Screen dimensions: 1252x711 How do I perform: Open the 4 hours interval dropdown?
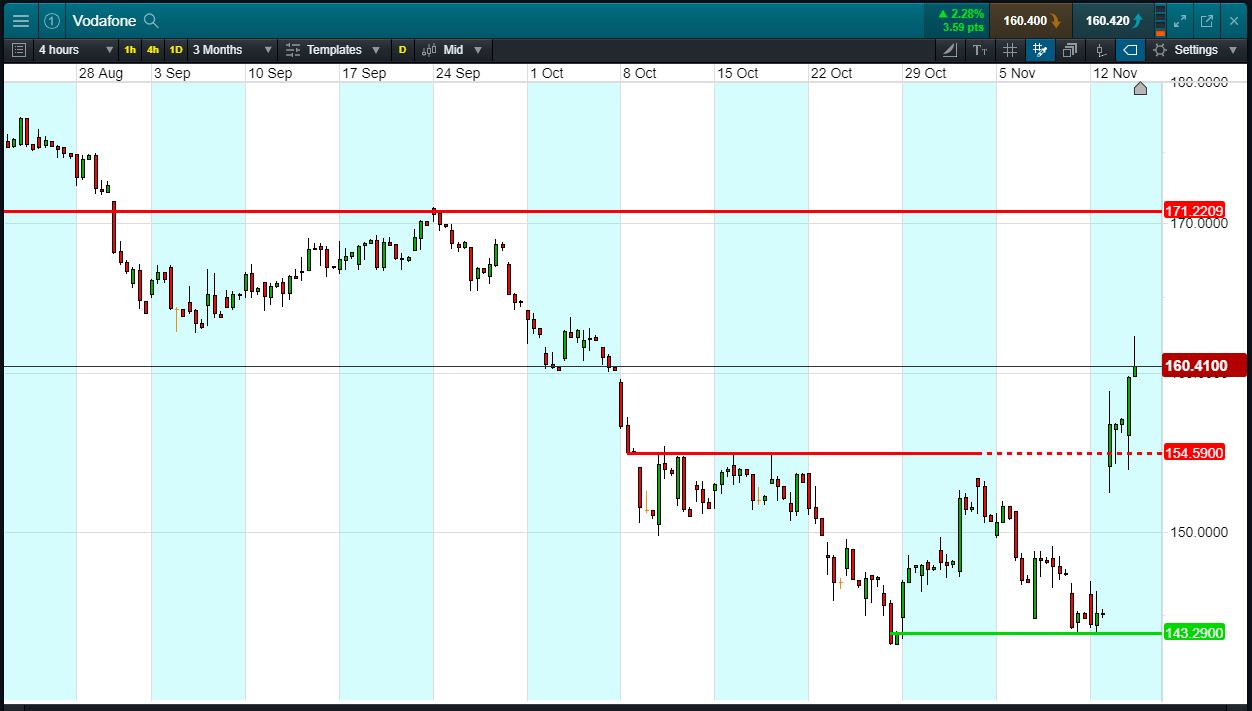(75, 50)
